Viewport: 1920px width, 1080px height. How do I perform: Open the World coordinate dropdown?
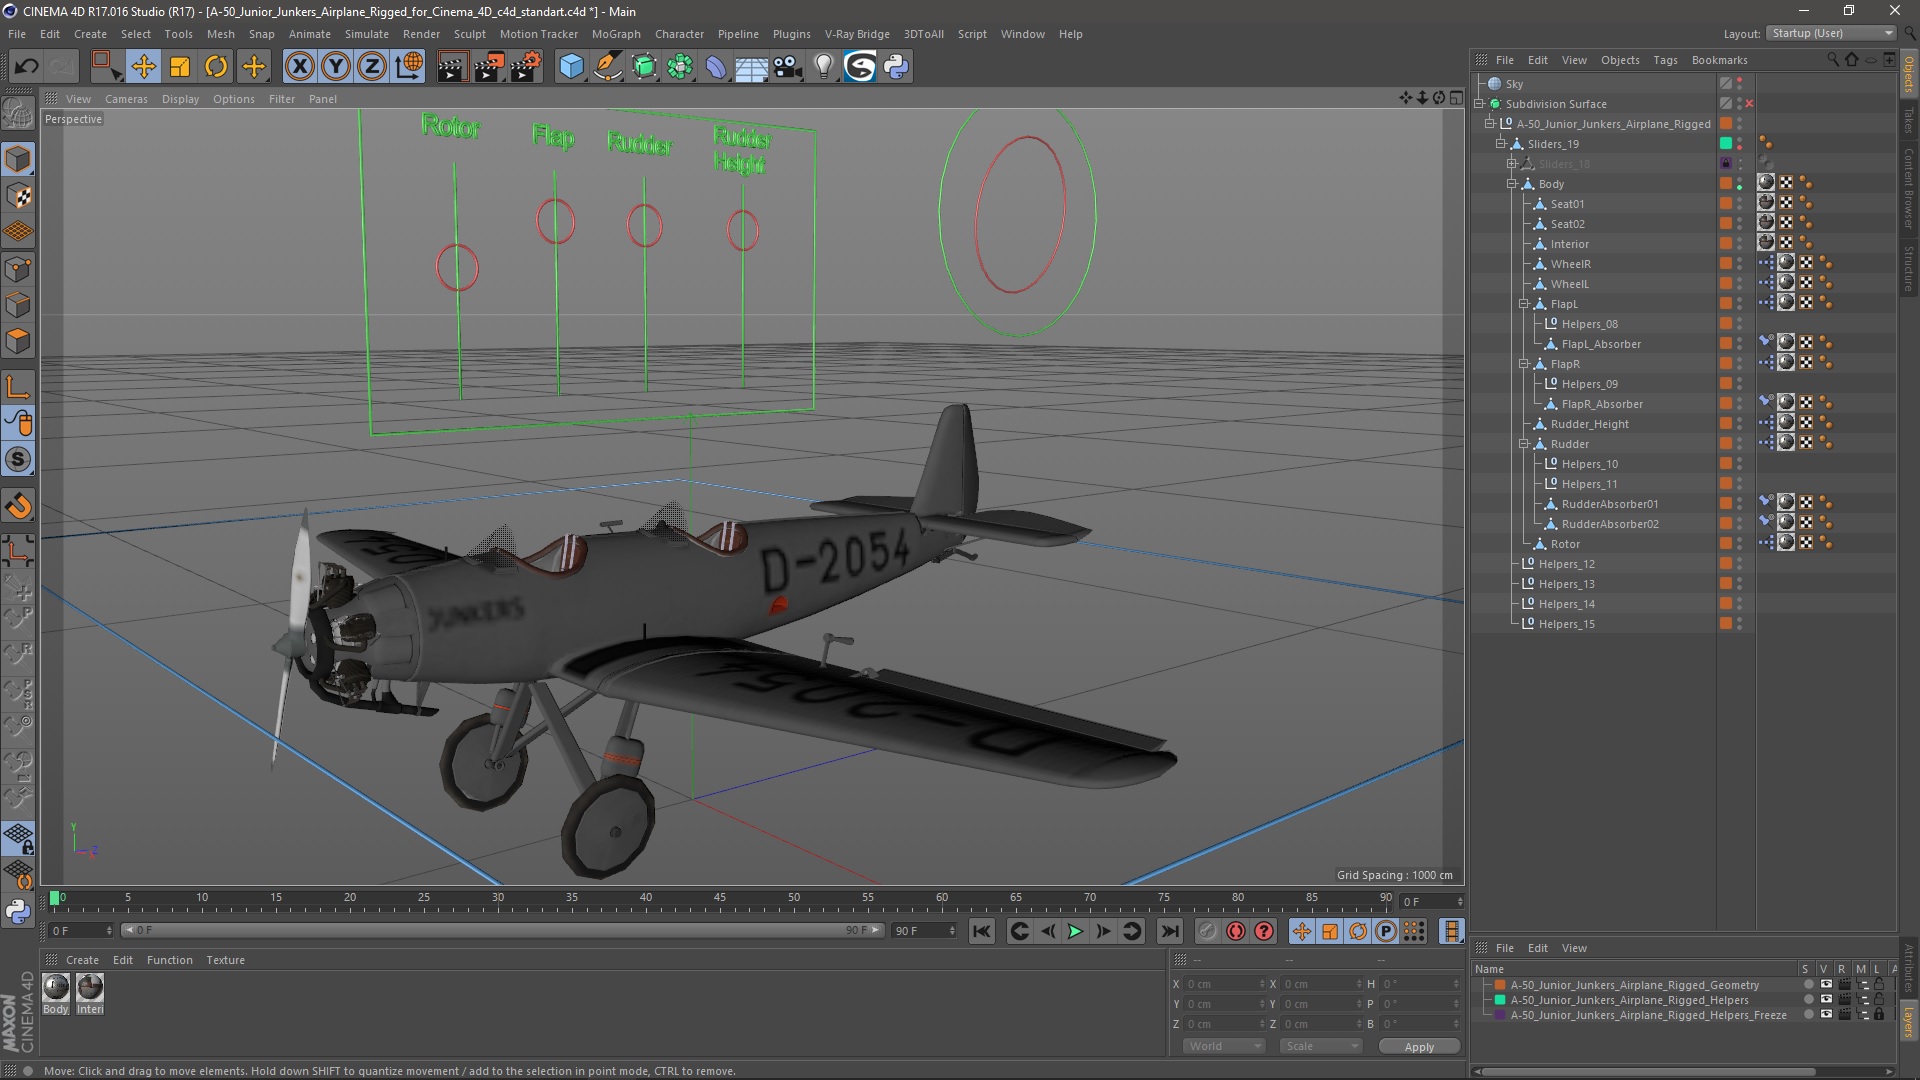[1224, 1046]
